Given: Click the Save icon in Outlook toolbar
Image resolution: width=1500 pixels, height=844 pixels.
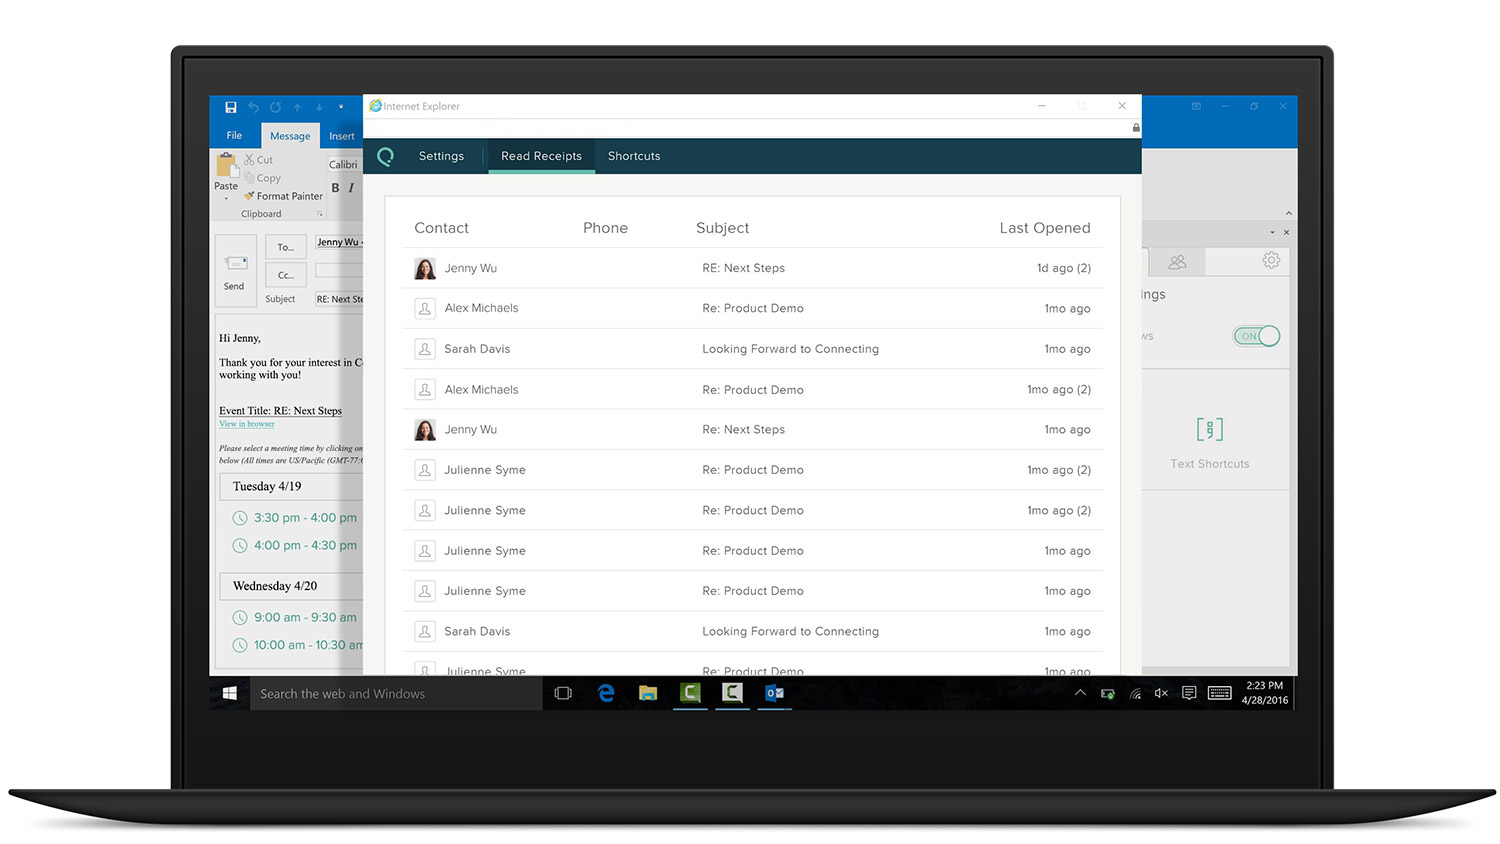Looking at the screenshot, I should [x=231, y=107].
